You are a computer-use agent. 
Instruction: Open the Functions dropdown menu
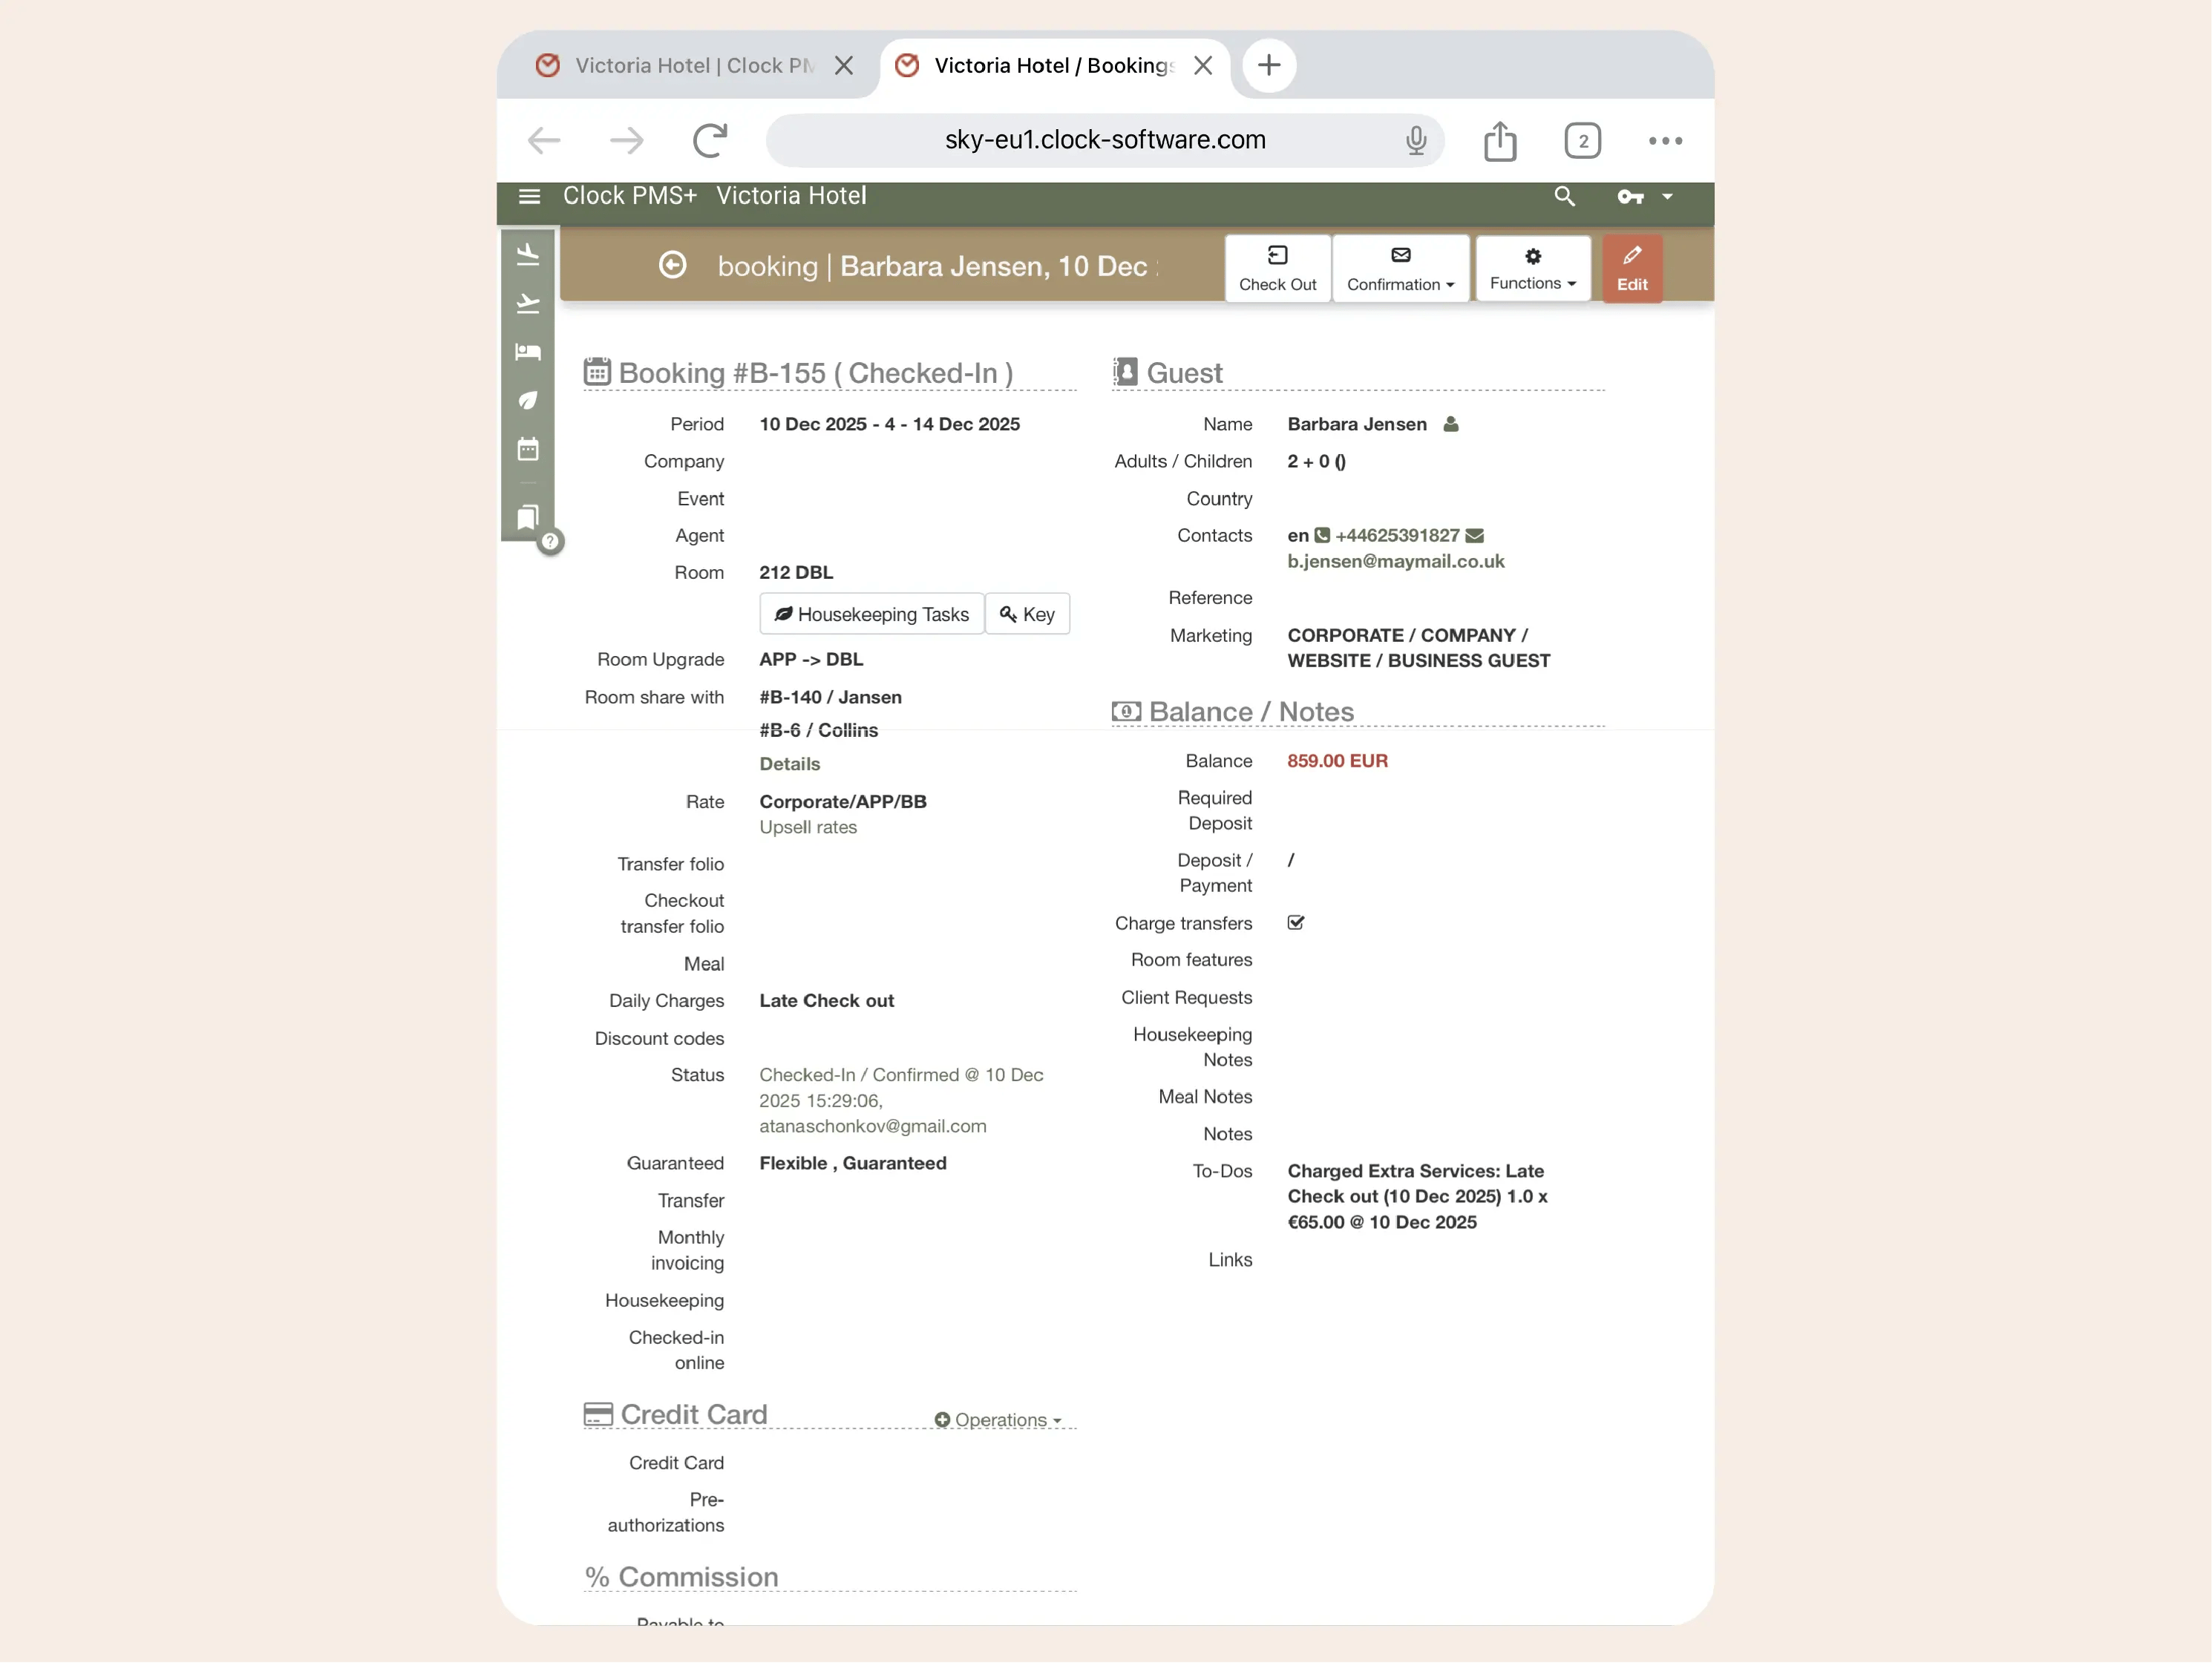click(1532, 268)
